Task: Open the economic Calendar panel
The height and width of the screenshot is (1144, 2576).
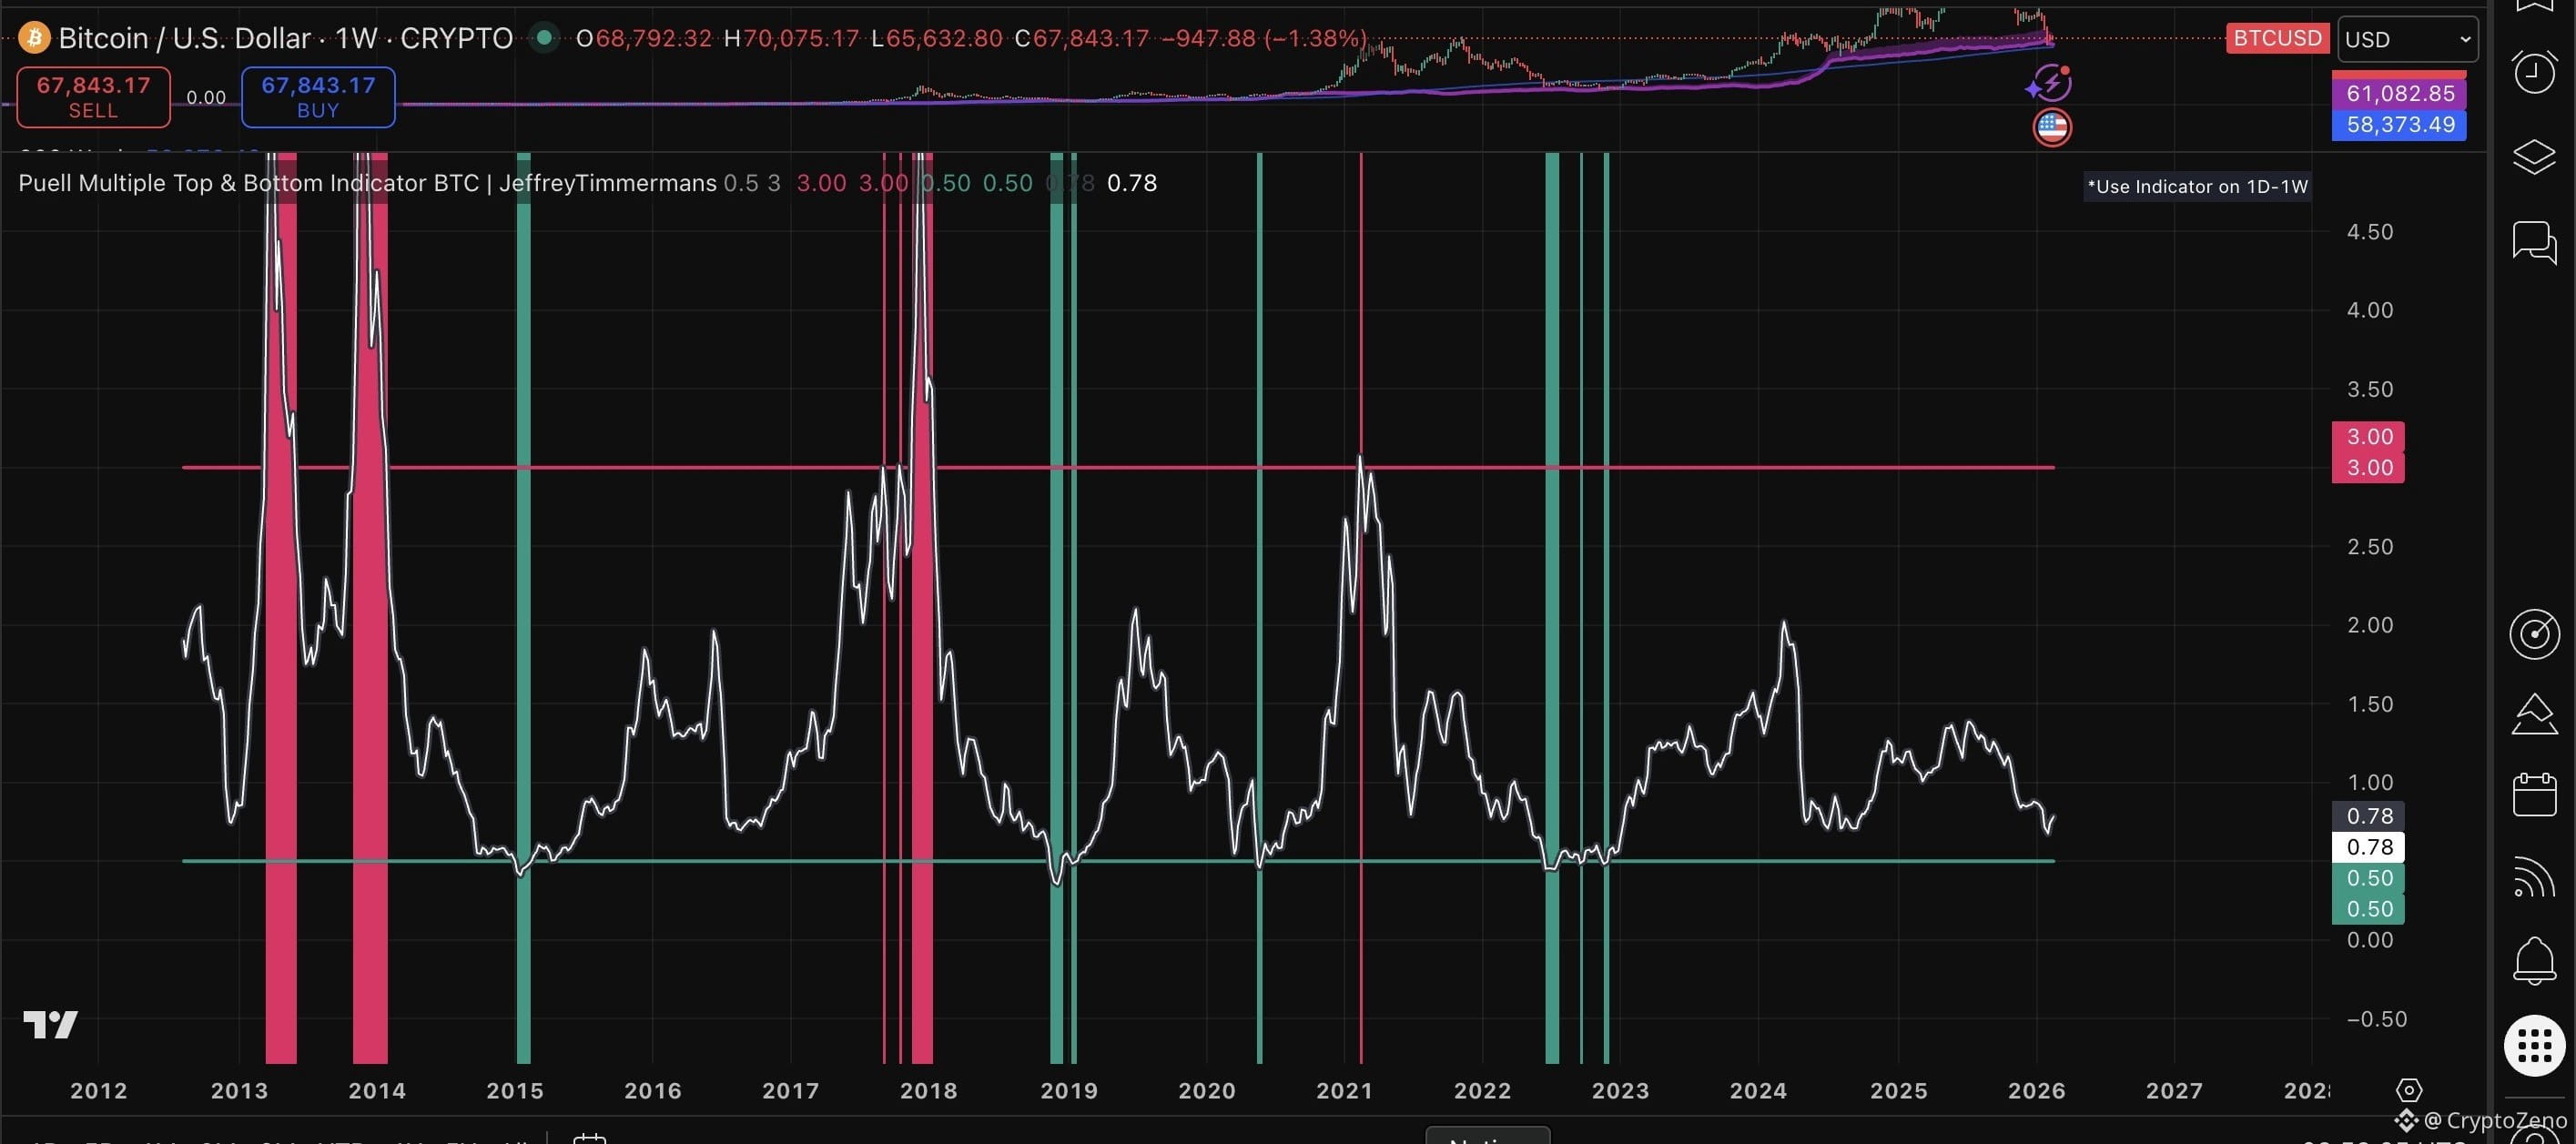Action: (2533, 795)
